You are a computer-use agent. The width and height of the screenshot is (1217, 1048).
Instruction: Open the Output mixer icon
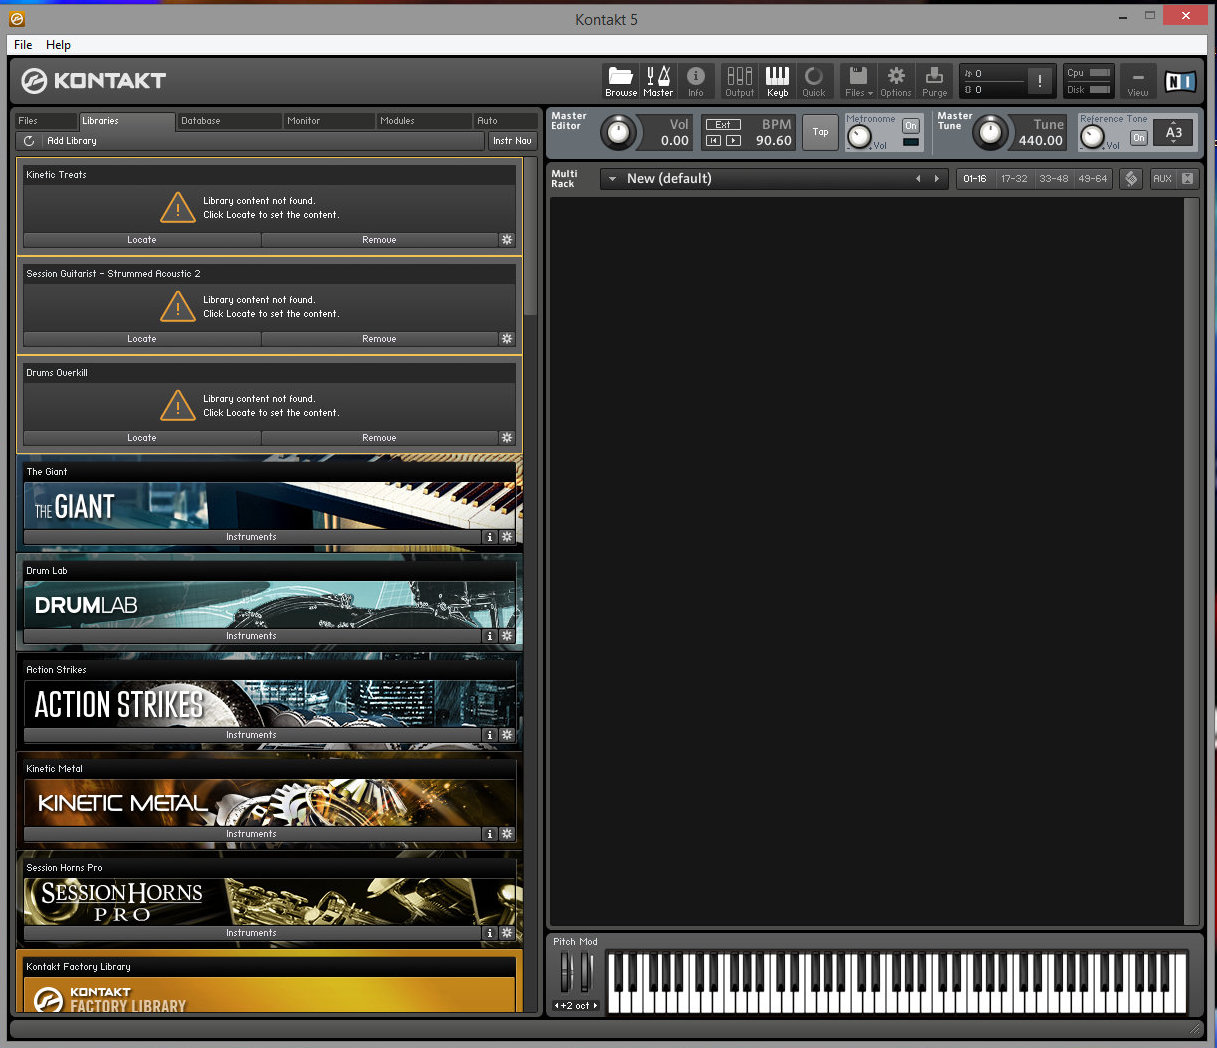(740, 80)
